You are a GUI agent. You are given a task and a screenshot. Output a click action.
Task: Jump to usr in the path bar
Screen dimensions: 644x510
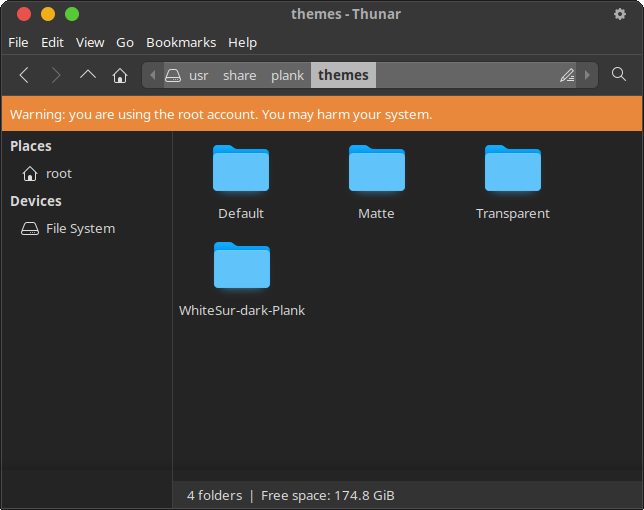pos(199,75)
